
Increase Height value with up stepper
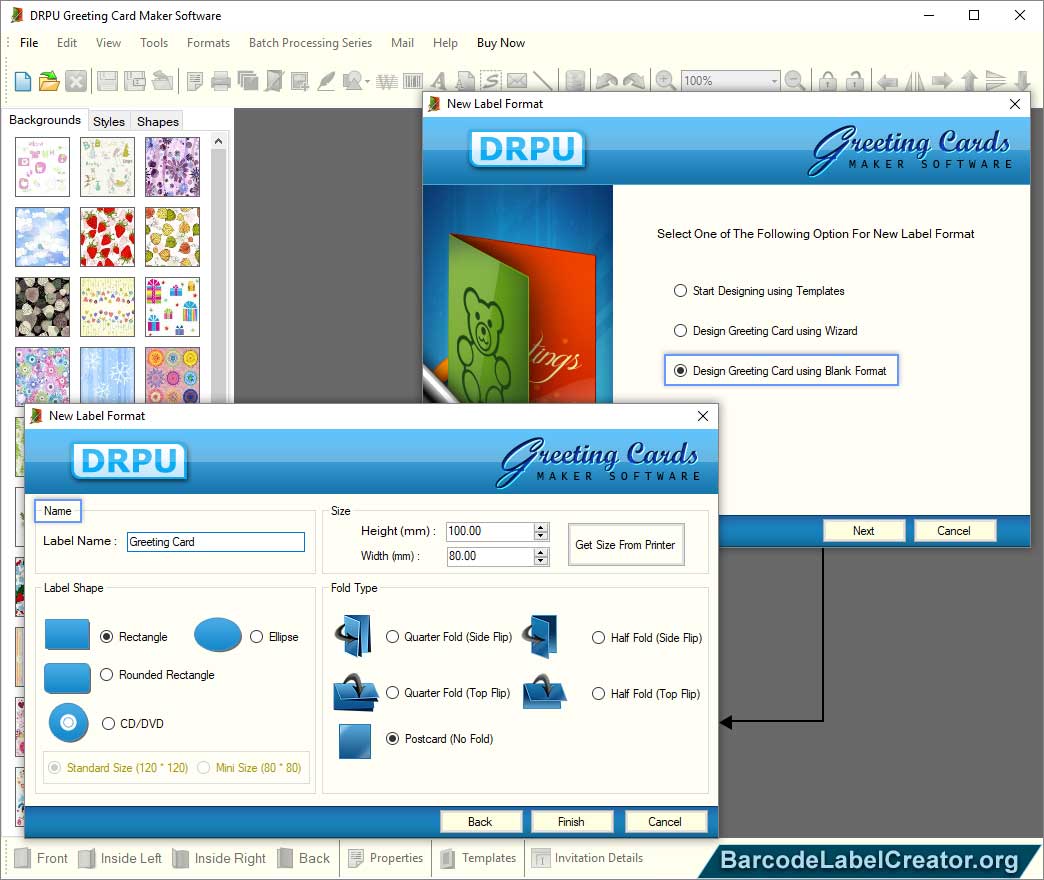pyautogui.click(x=541, y=527)
